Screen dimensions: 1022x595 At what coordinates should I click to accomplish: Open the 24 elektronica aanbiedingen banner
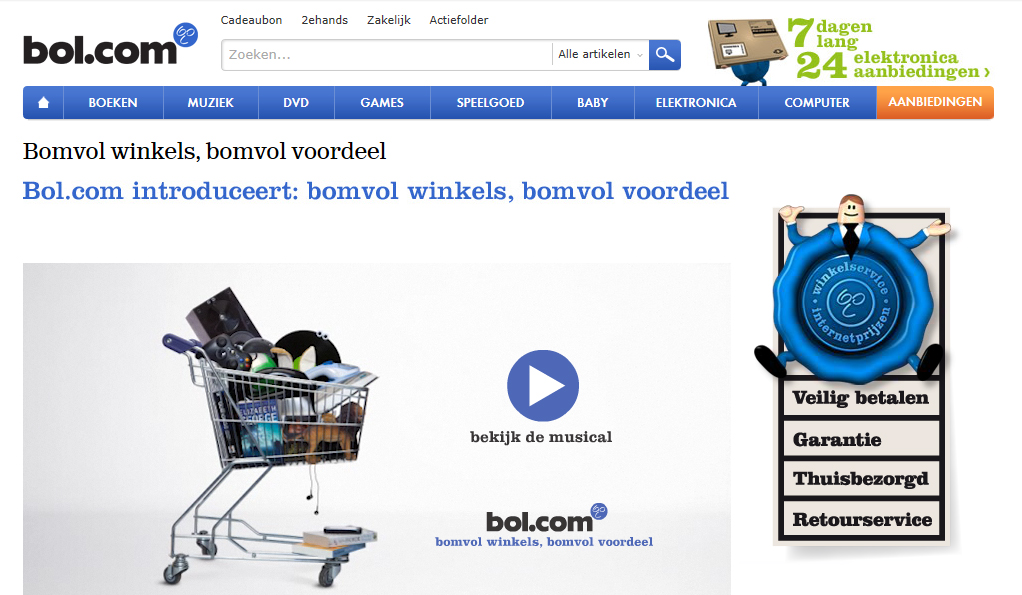(890, 50)
